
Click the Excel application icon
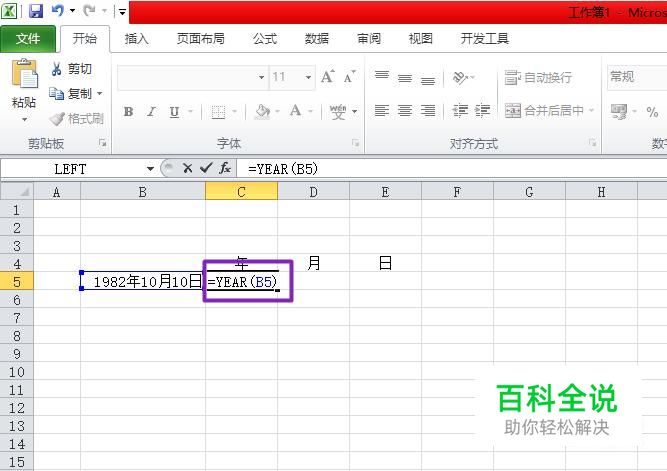(9, 11)
